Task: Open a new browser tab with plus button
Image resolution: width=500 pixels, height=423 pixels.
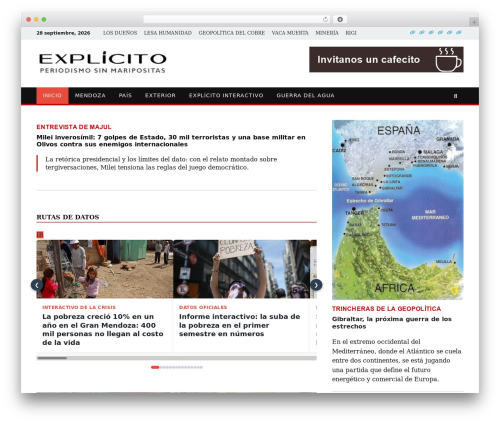Action: [474, 22]
